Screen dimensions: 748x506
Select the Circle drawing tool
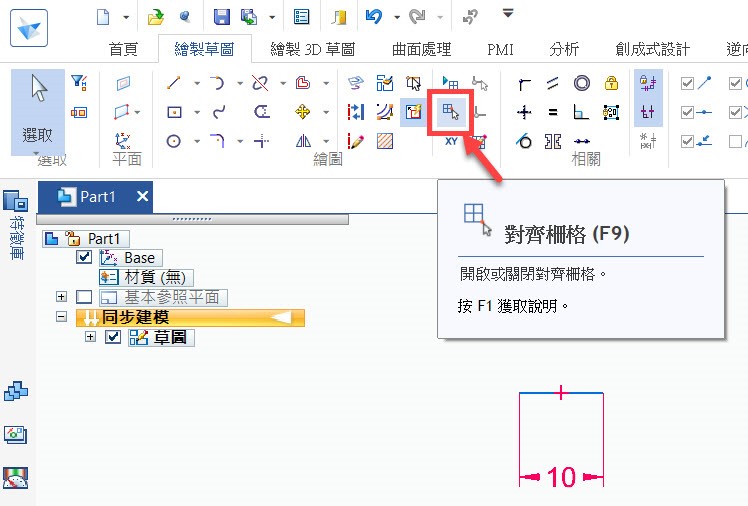(174, 141)
